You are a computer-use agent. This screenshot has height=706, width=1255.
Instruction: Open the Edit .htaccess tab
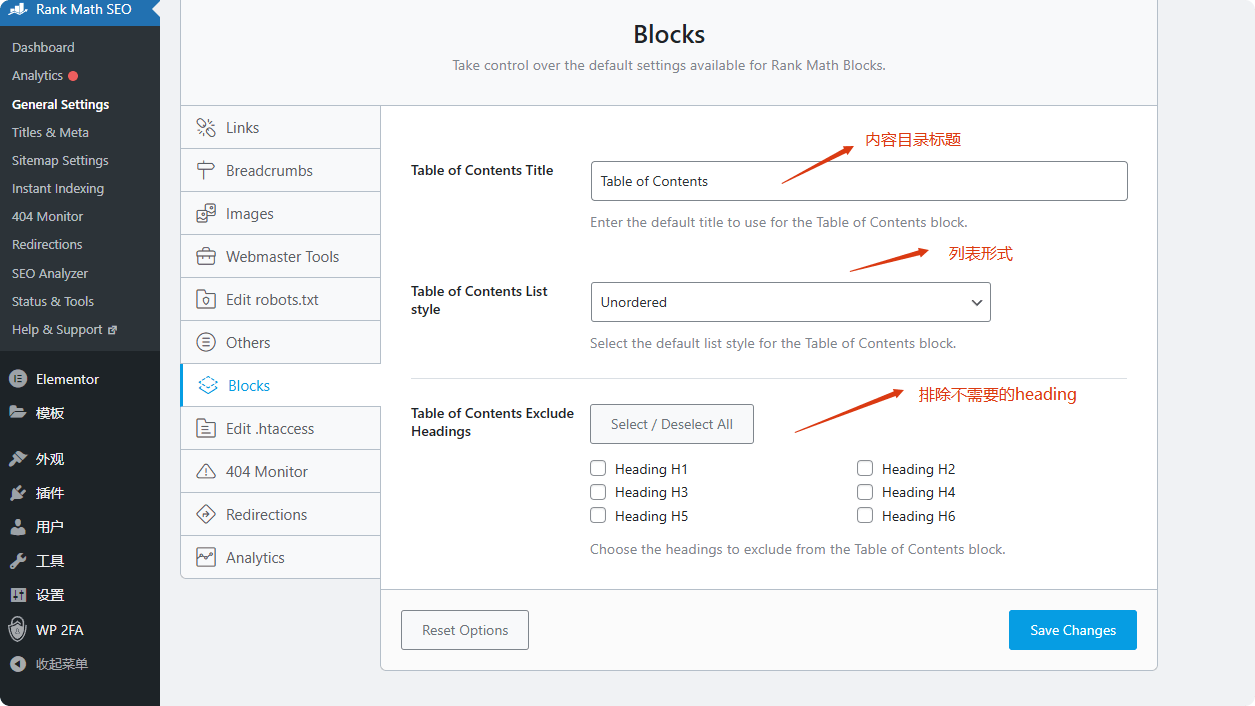point(280,428)
